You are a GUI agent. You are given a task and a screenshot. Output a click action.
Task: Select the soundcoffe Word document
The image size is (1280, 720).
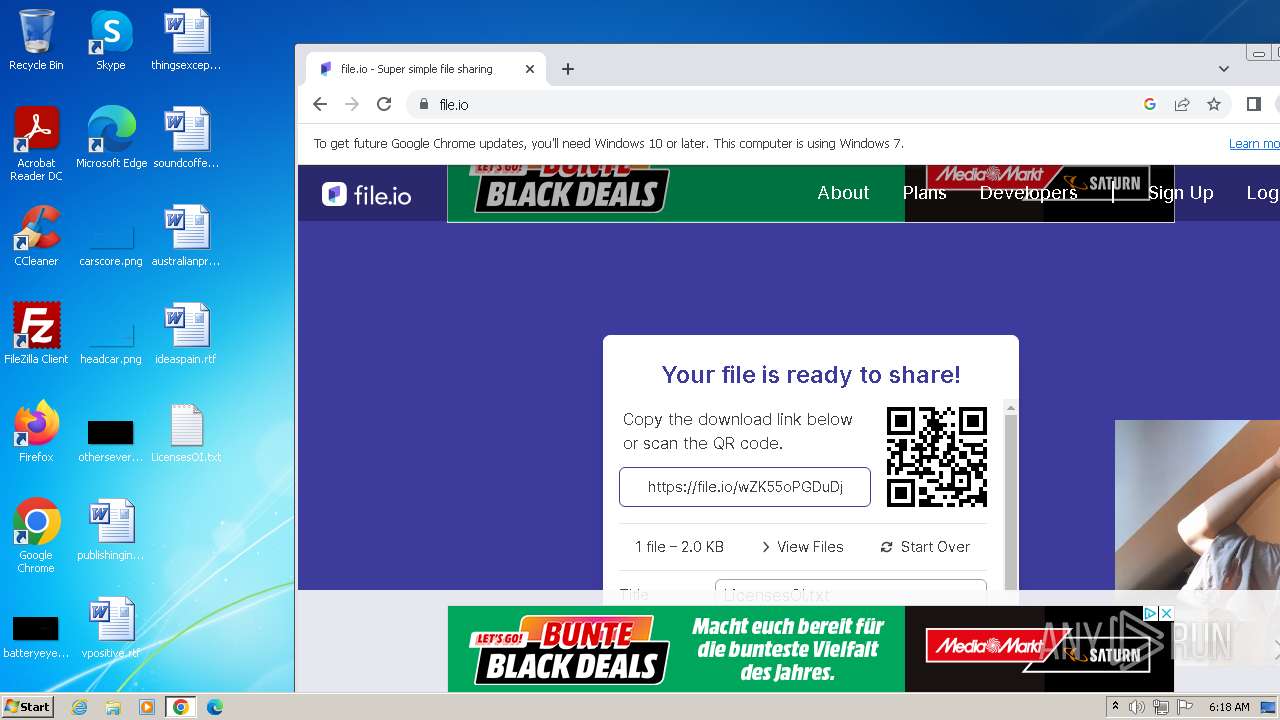(x=186, y=138)
